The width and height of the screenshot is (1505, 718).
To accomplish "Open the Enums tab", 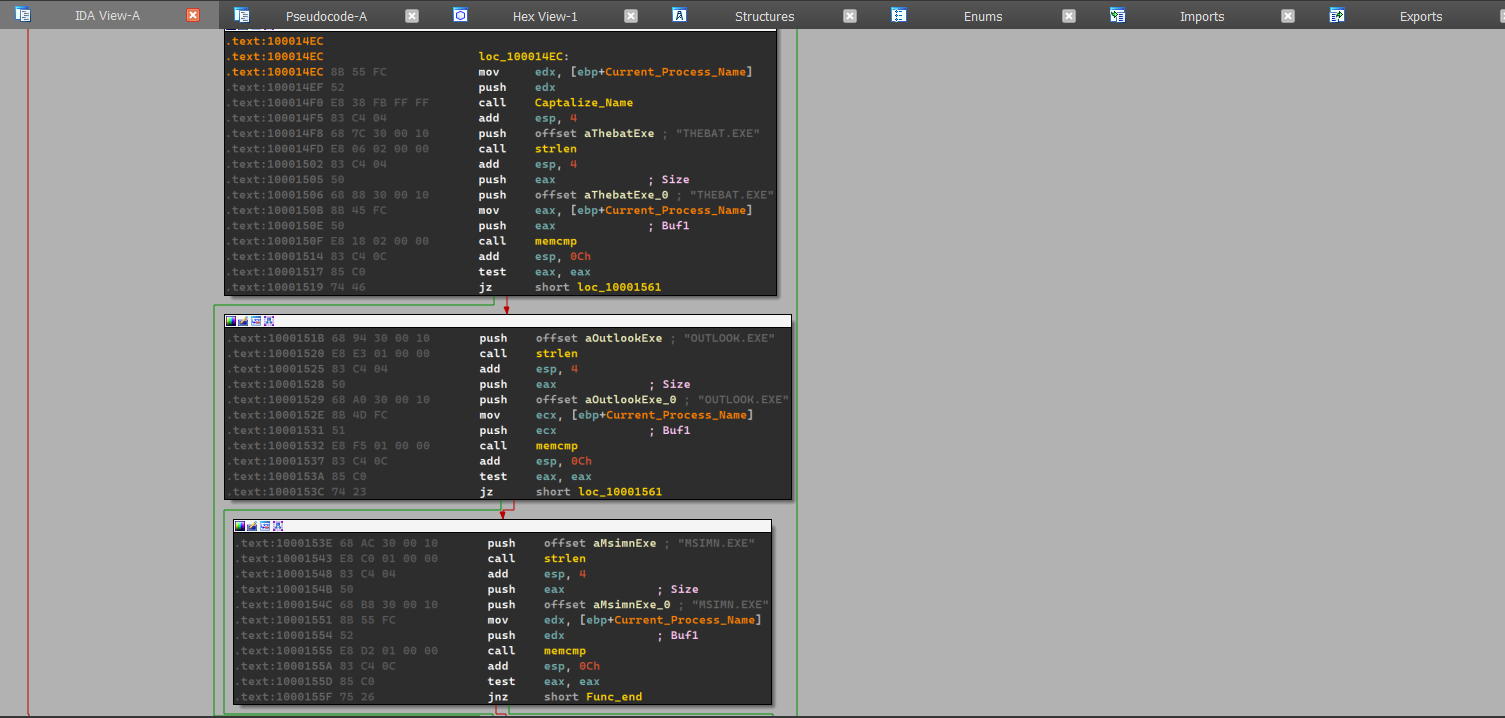I will 983,16.
